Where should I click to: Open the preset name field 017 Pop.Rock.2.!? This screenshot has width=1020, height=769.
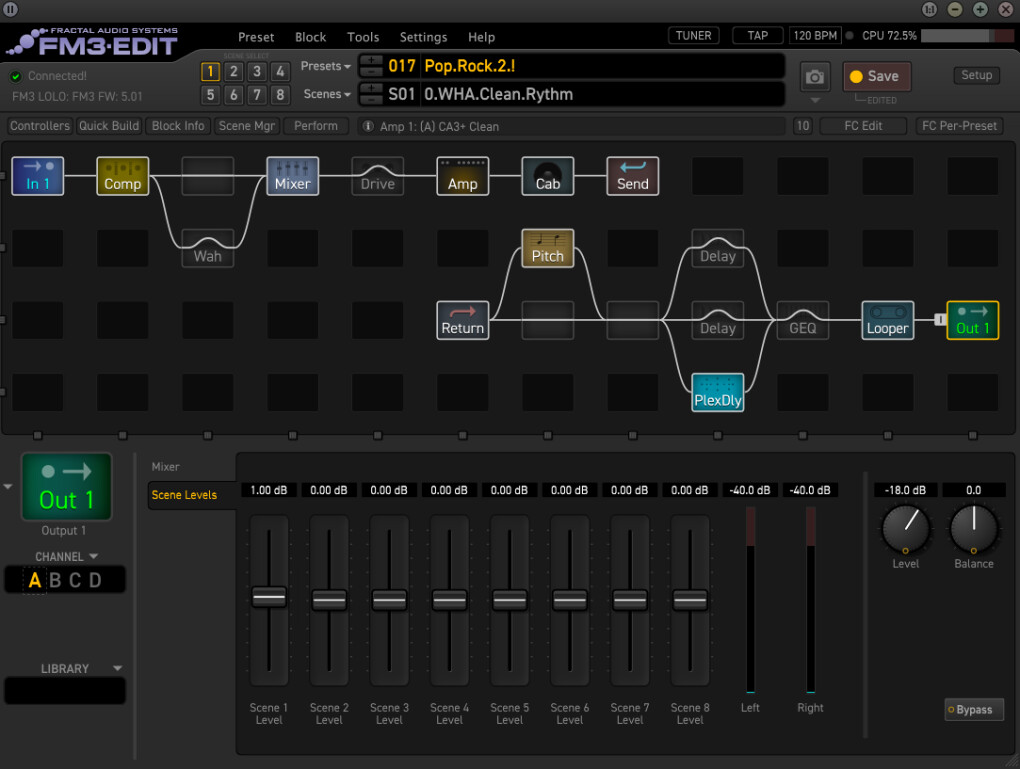click(x=602, y=66)
